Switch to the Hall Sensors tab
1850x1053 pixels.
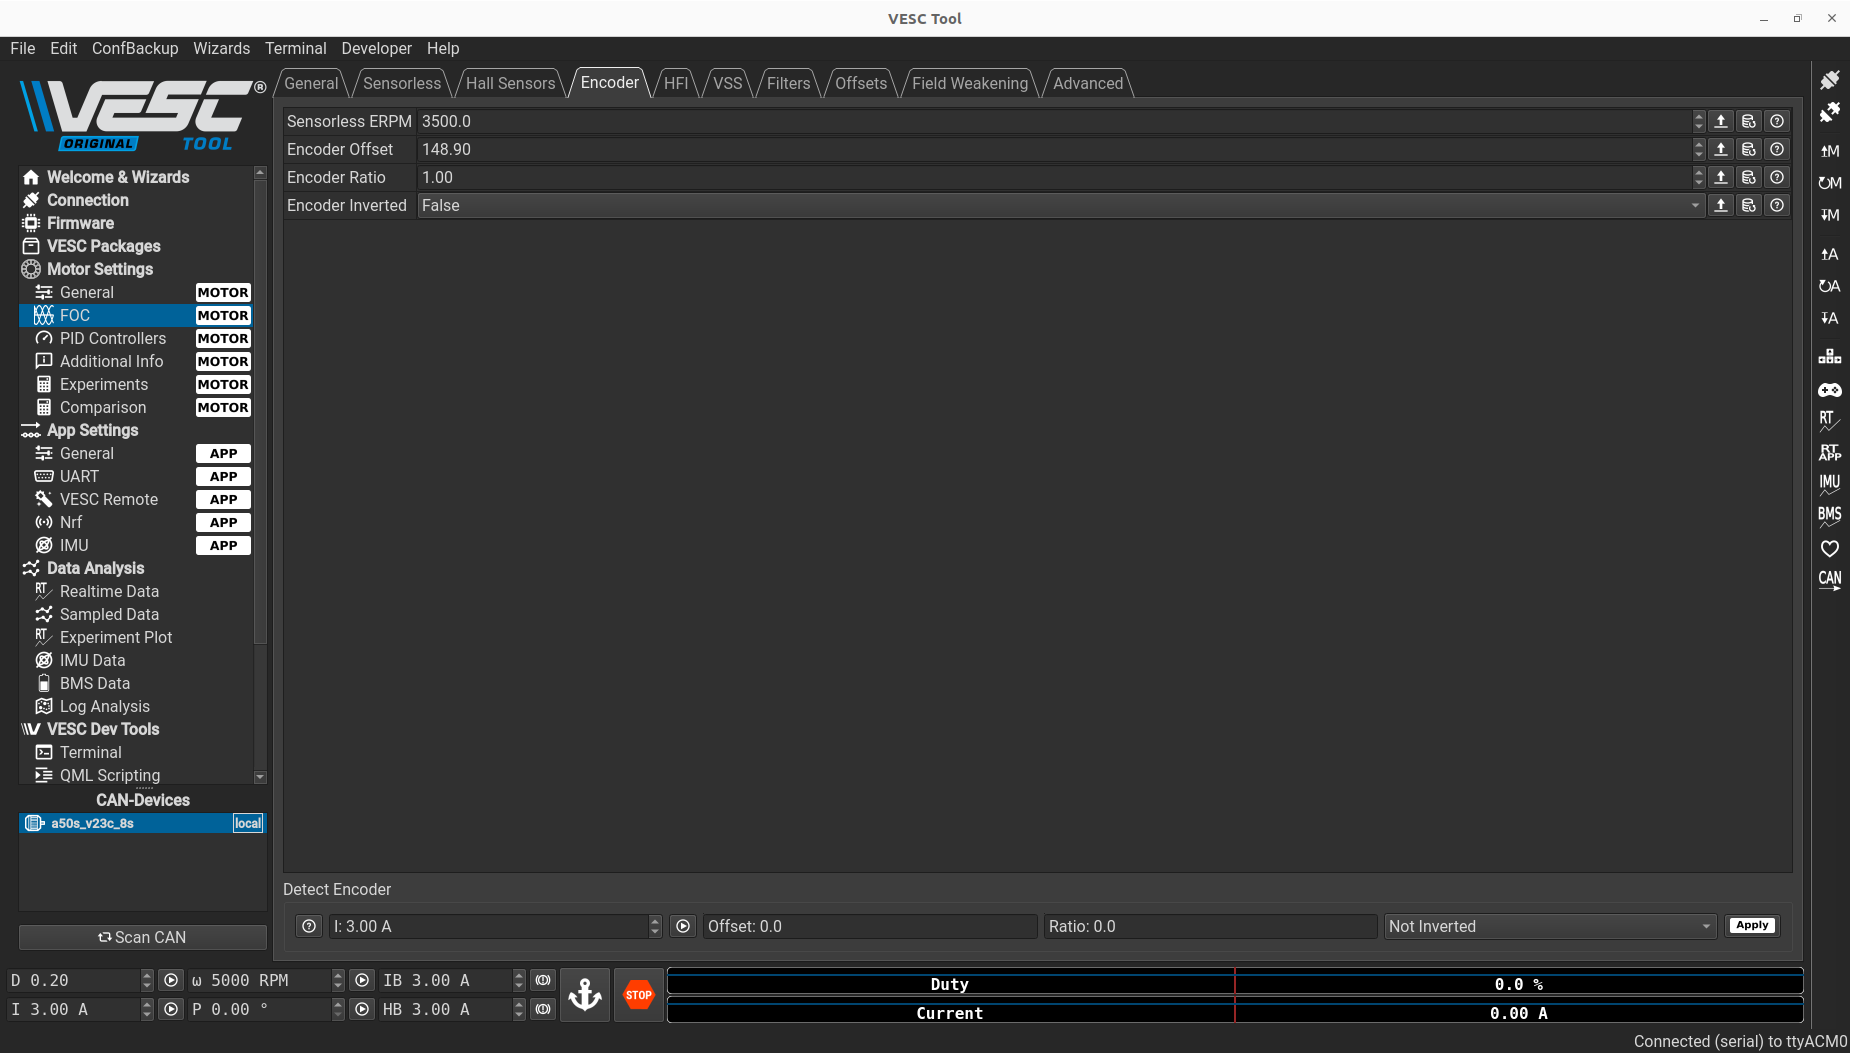(x=510, y=83)
